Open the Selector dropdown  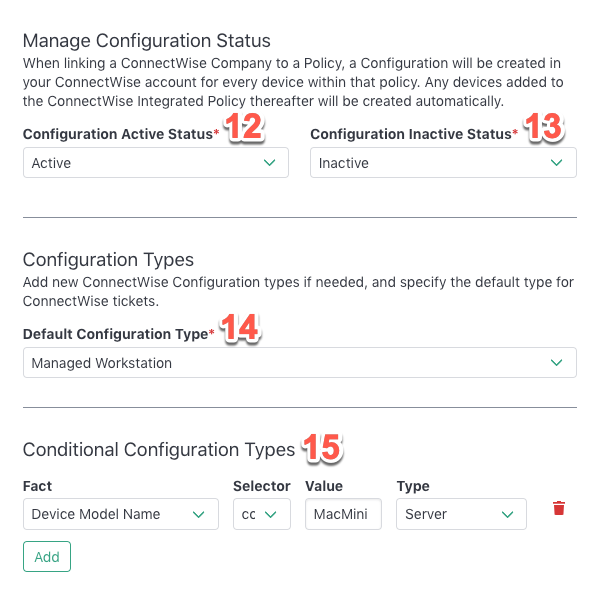262,514
